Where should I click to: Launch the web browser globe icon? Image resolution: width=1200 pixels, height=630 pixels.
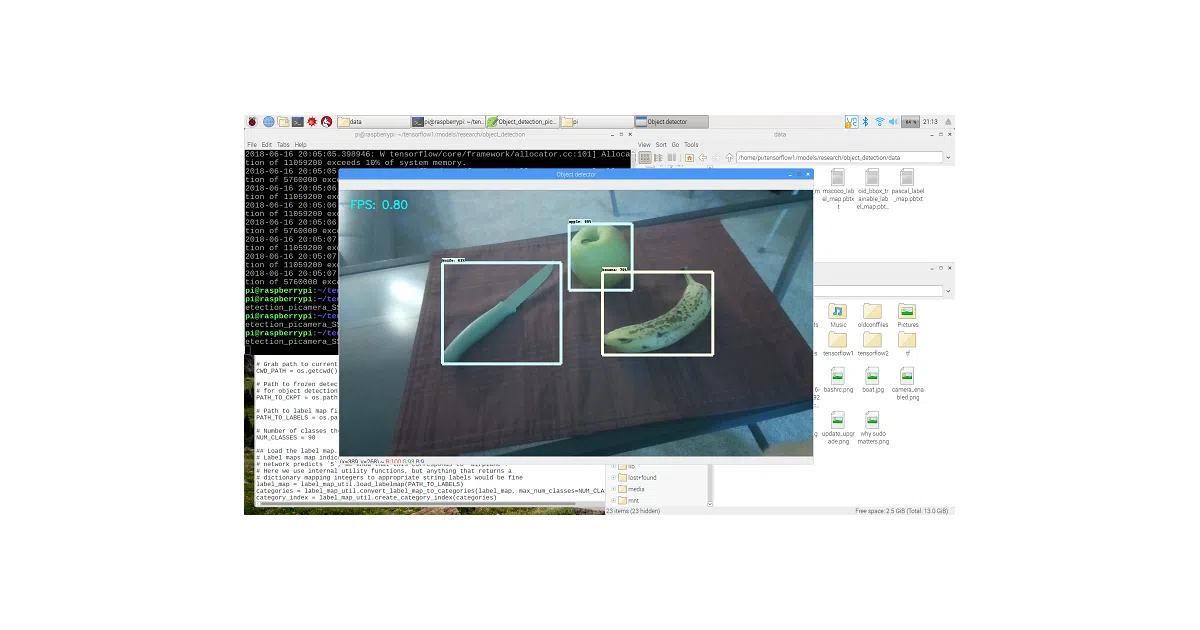click(268, 122)
